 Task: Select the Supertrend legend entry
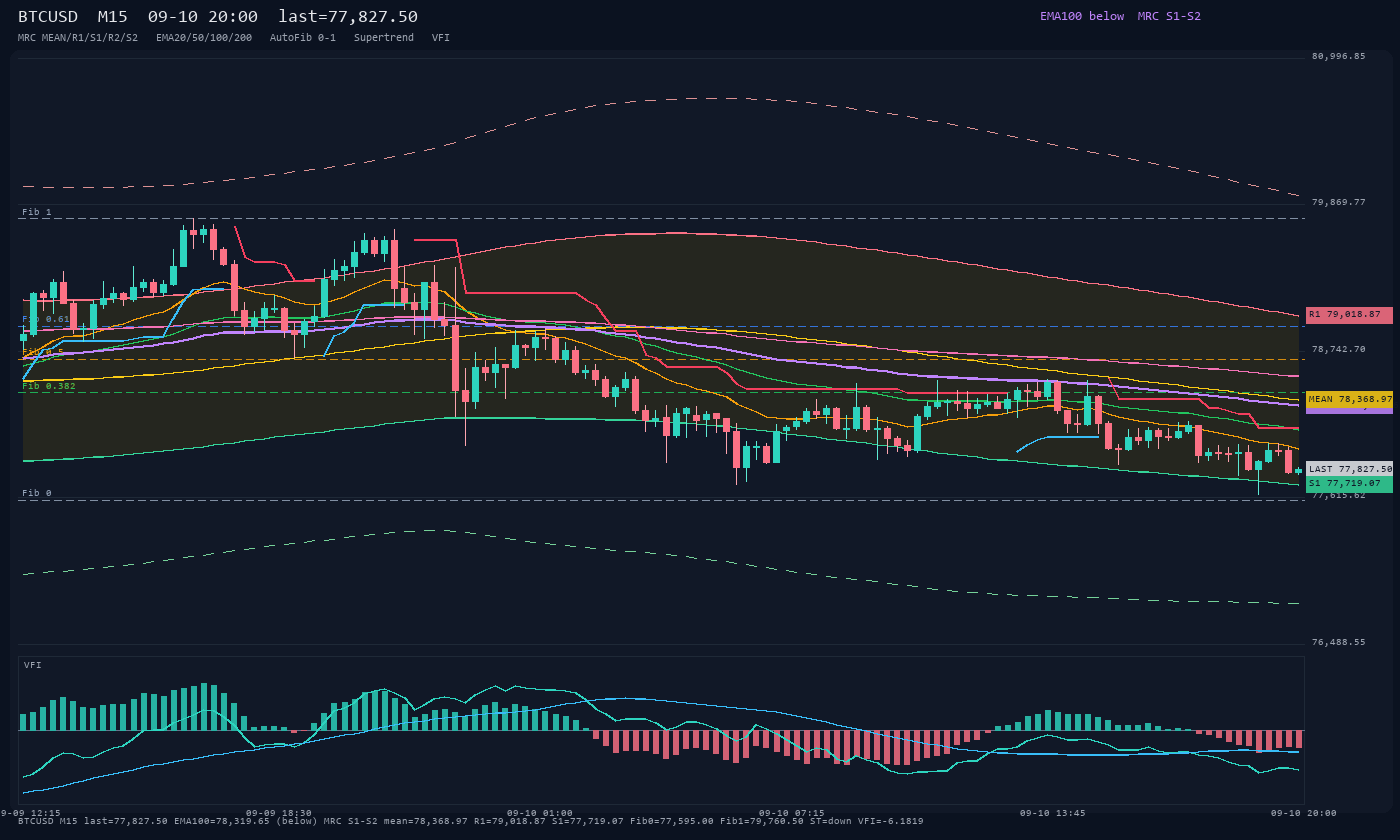[384, 37]
